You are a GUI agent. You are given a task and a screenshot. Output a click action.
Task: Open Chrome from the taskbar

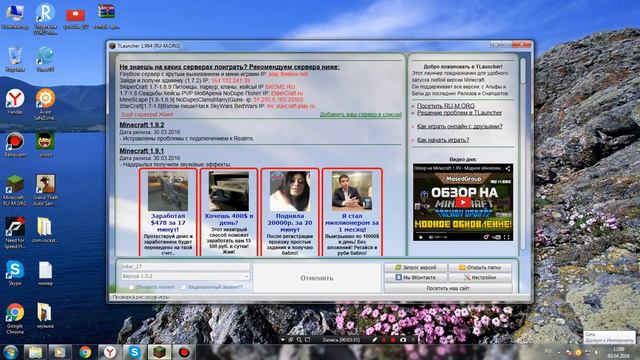pyautogui.click(x=85, y=352)
